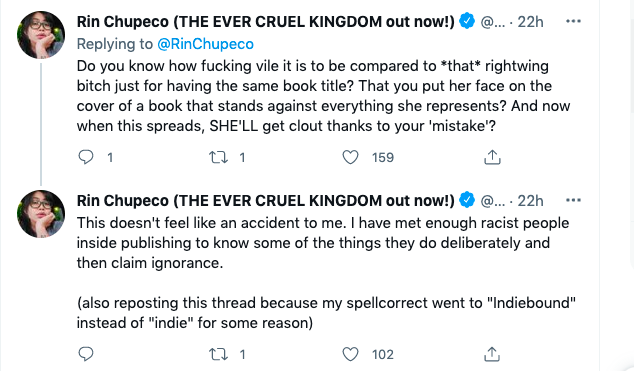Click verified badge on first tweet
634x371 pixels.
[x=467, y=21]
